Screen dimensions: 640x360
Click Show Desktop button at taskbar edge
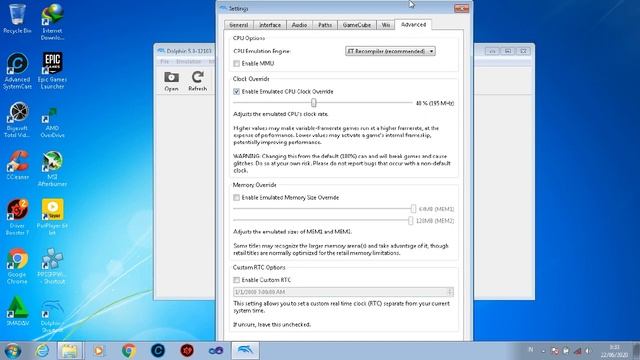(637, 351)
